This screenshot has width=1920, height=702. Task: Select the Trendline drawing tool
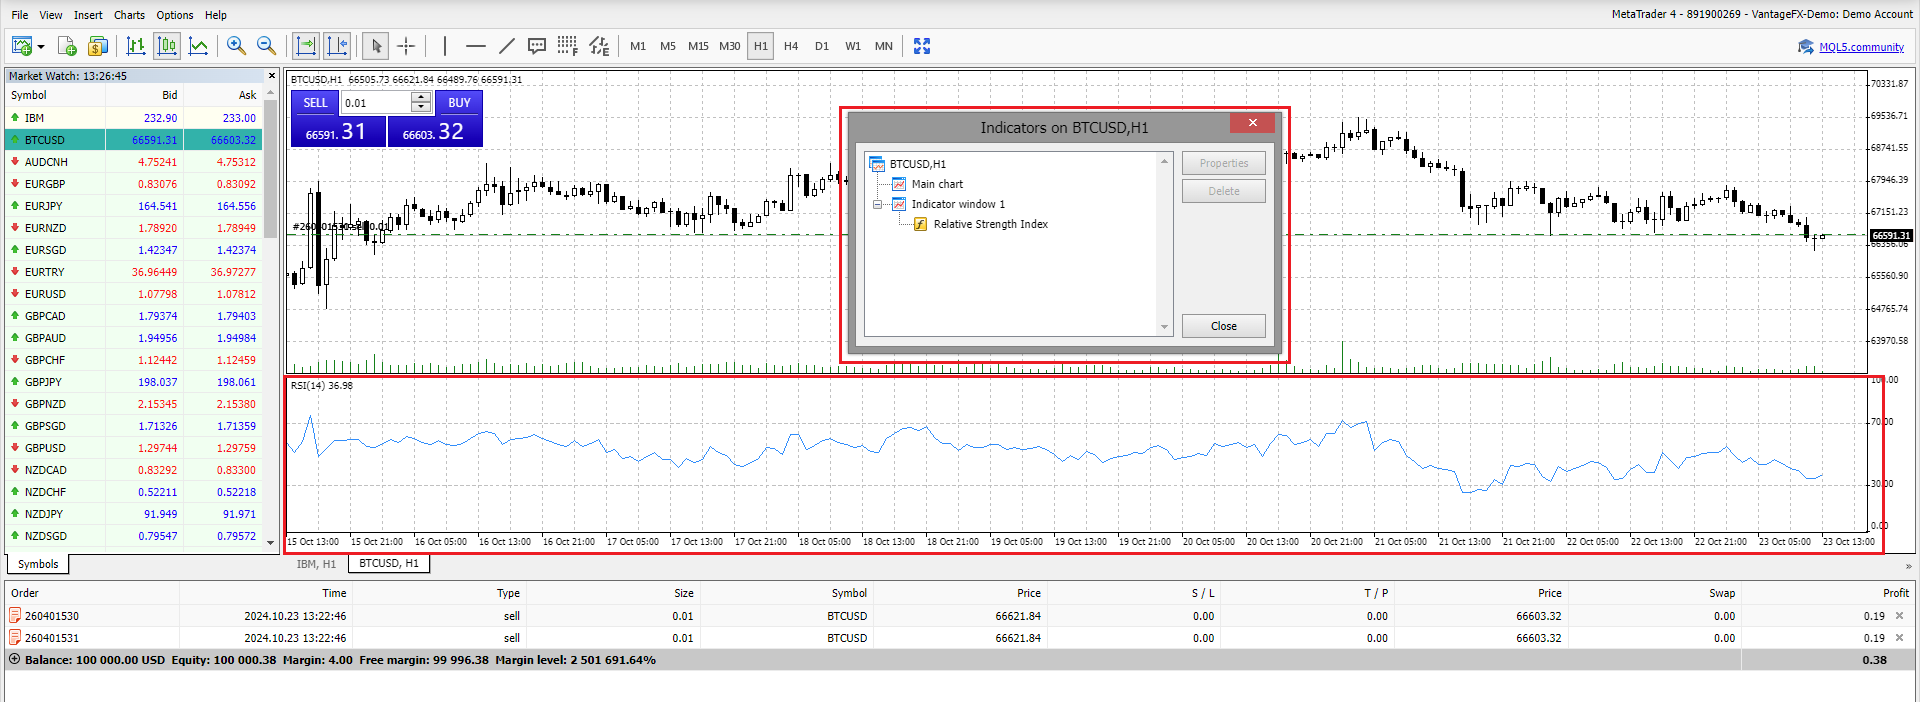(x=507, y=46)
